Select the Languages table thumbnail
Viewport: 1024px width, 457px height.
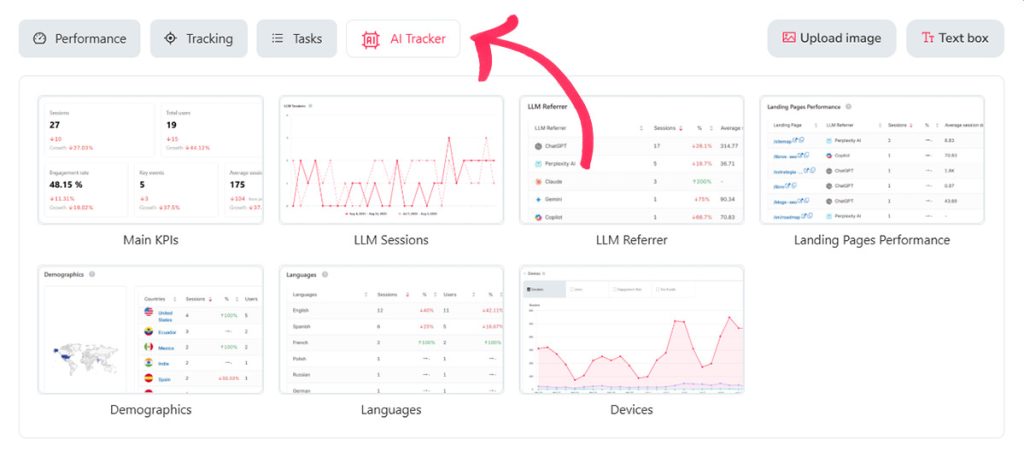pos(391,330)
